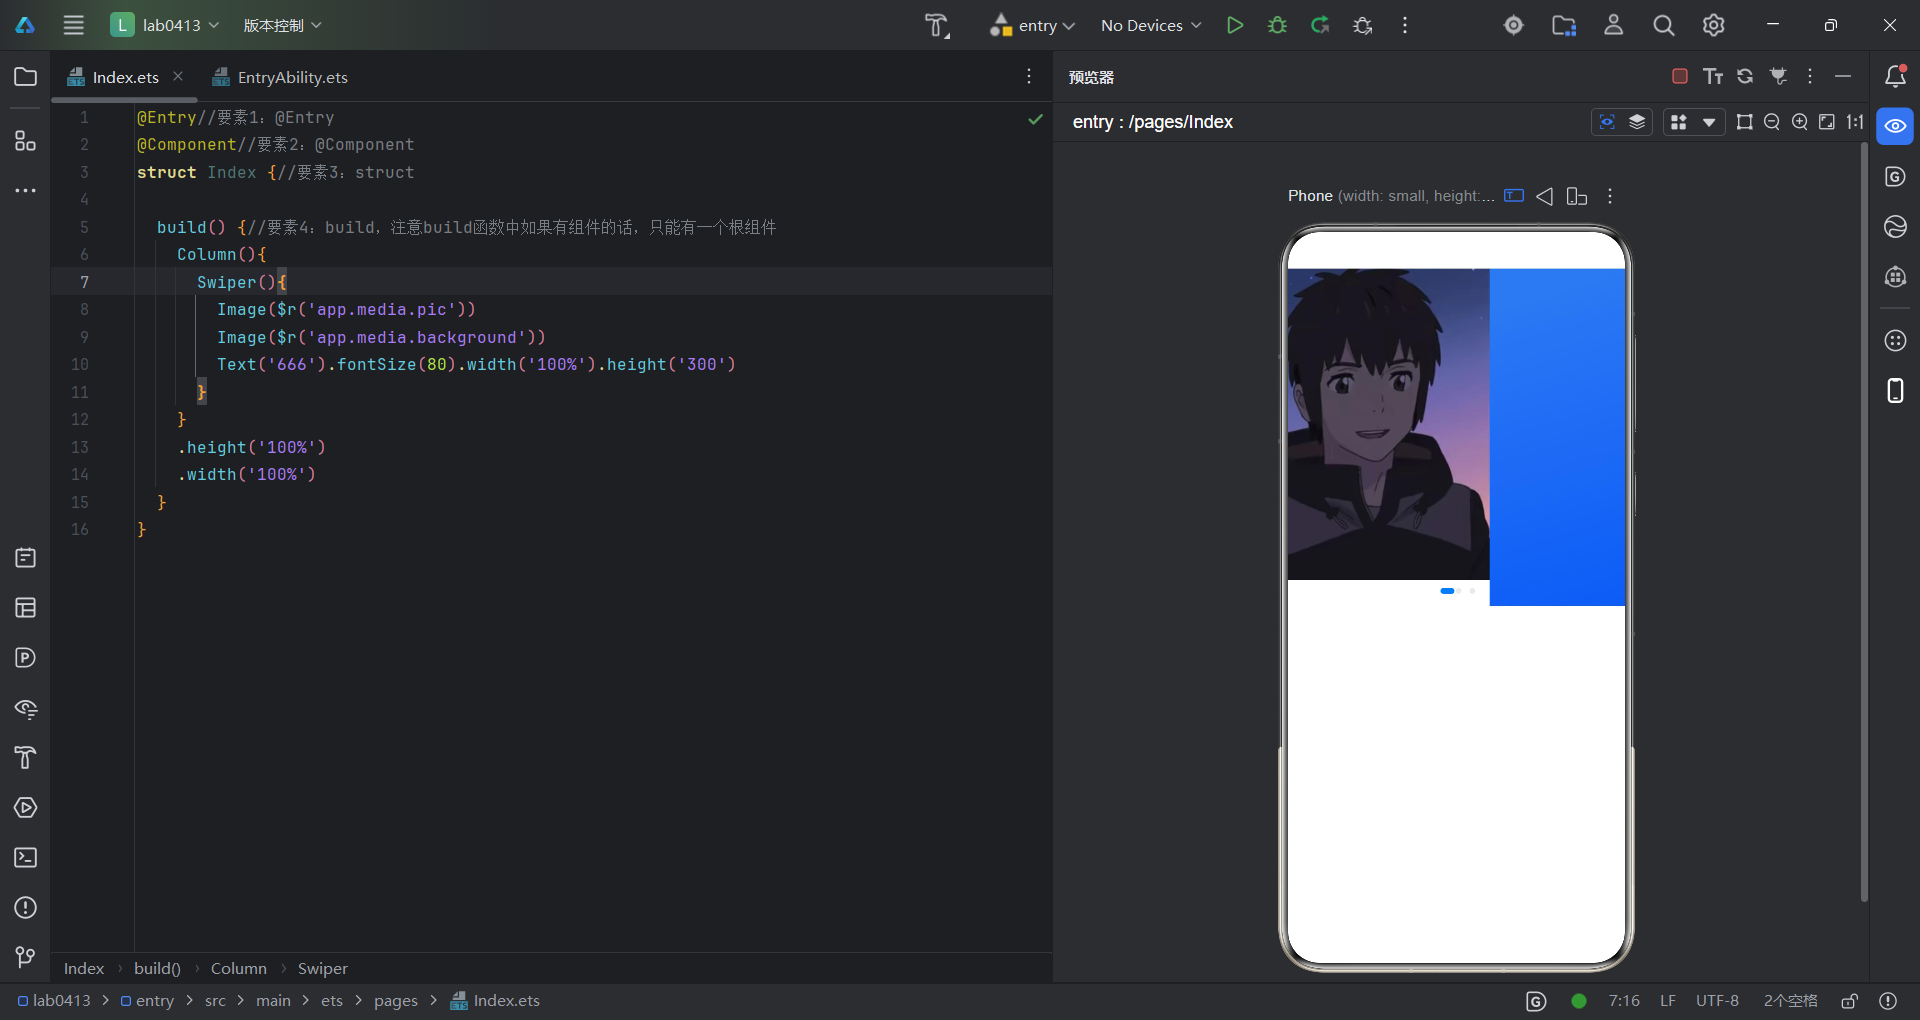Minimize the previewer panel
Image resolution: width=1920 pixels, height=1020 pixels.
pyautogui.click(x=1843, y=76)
